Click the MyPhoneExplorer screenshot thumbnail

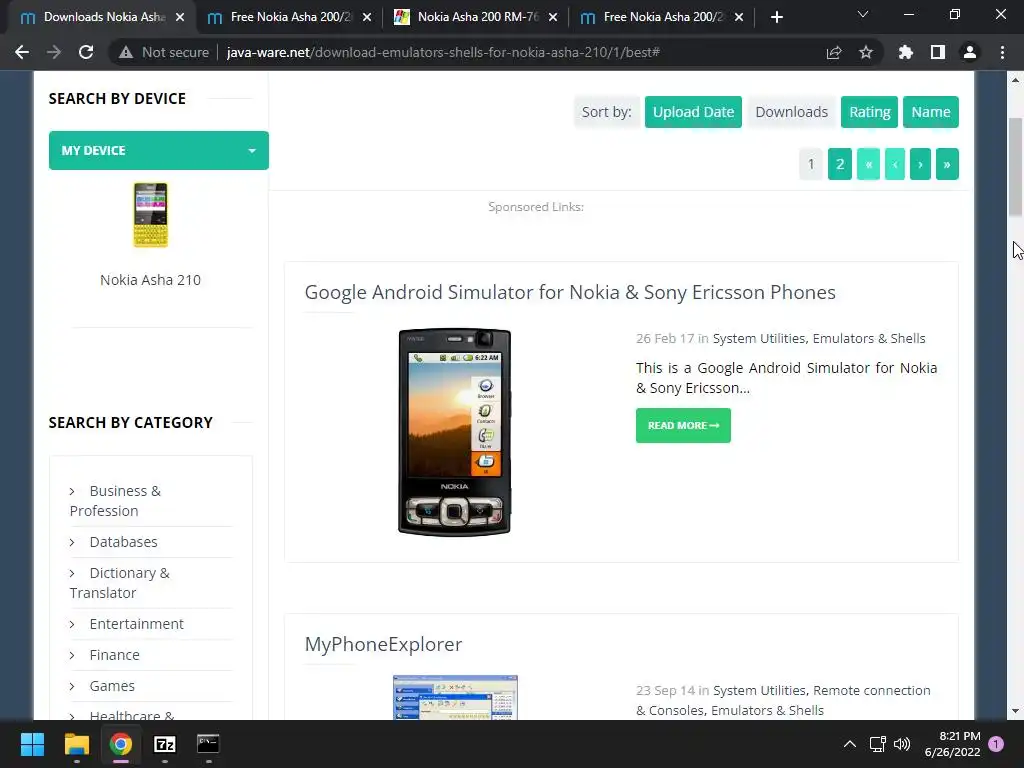point(455,697)
